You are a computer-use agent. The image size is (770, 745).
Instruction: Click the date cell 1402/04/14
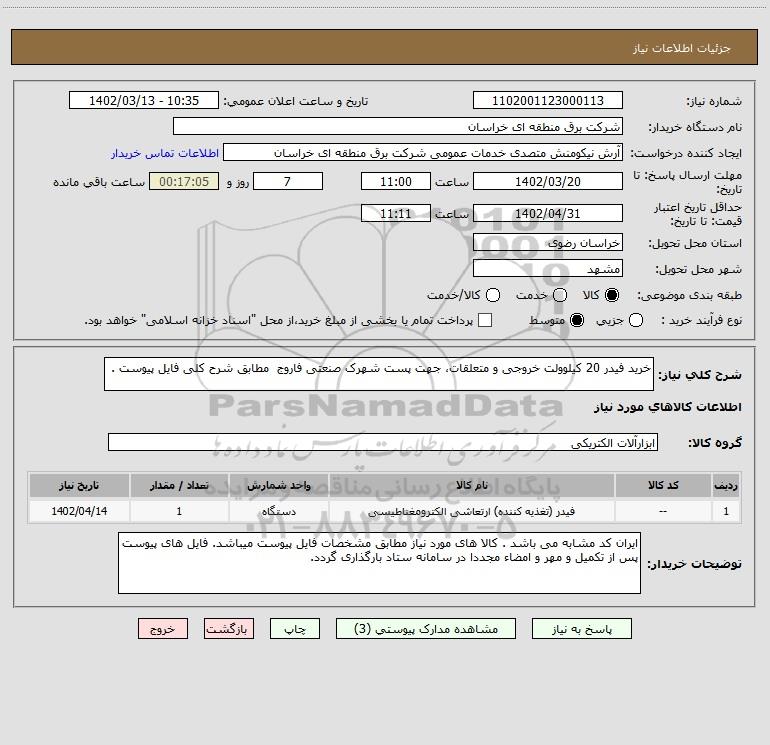tap(79, 511)
